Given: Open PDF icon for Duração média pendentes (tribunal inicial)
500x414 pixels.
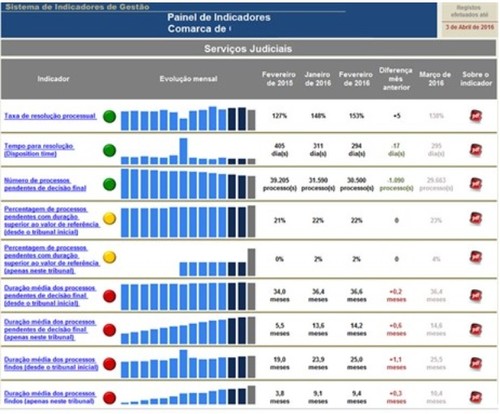Looking at the screenshot, I should [x=476, y=296].
